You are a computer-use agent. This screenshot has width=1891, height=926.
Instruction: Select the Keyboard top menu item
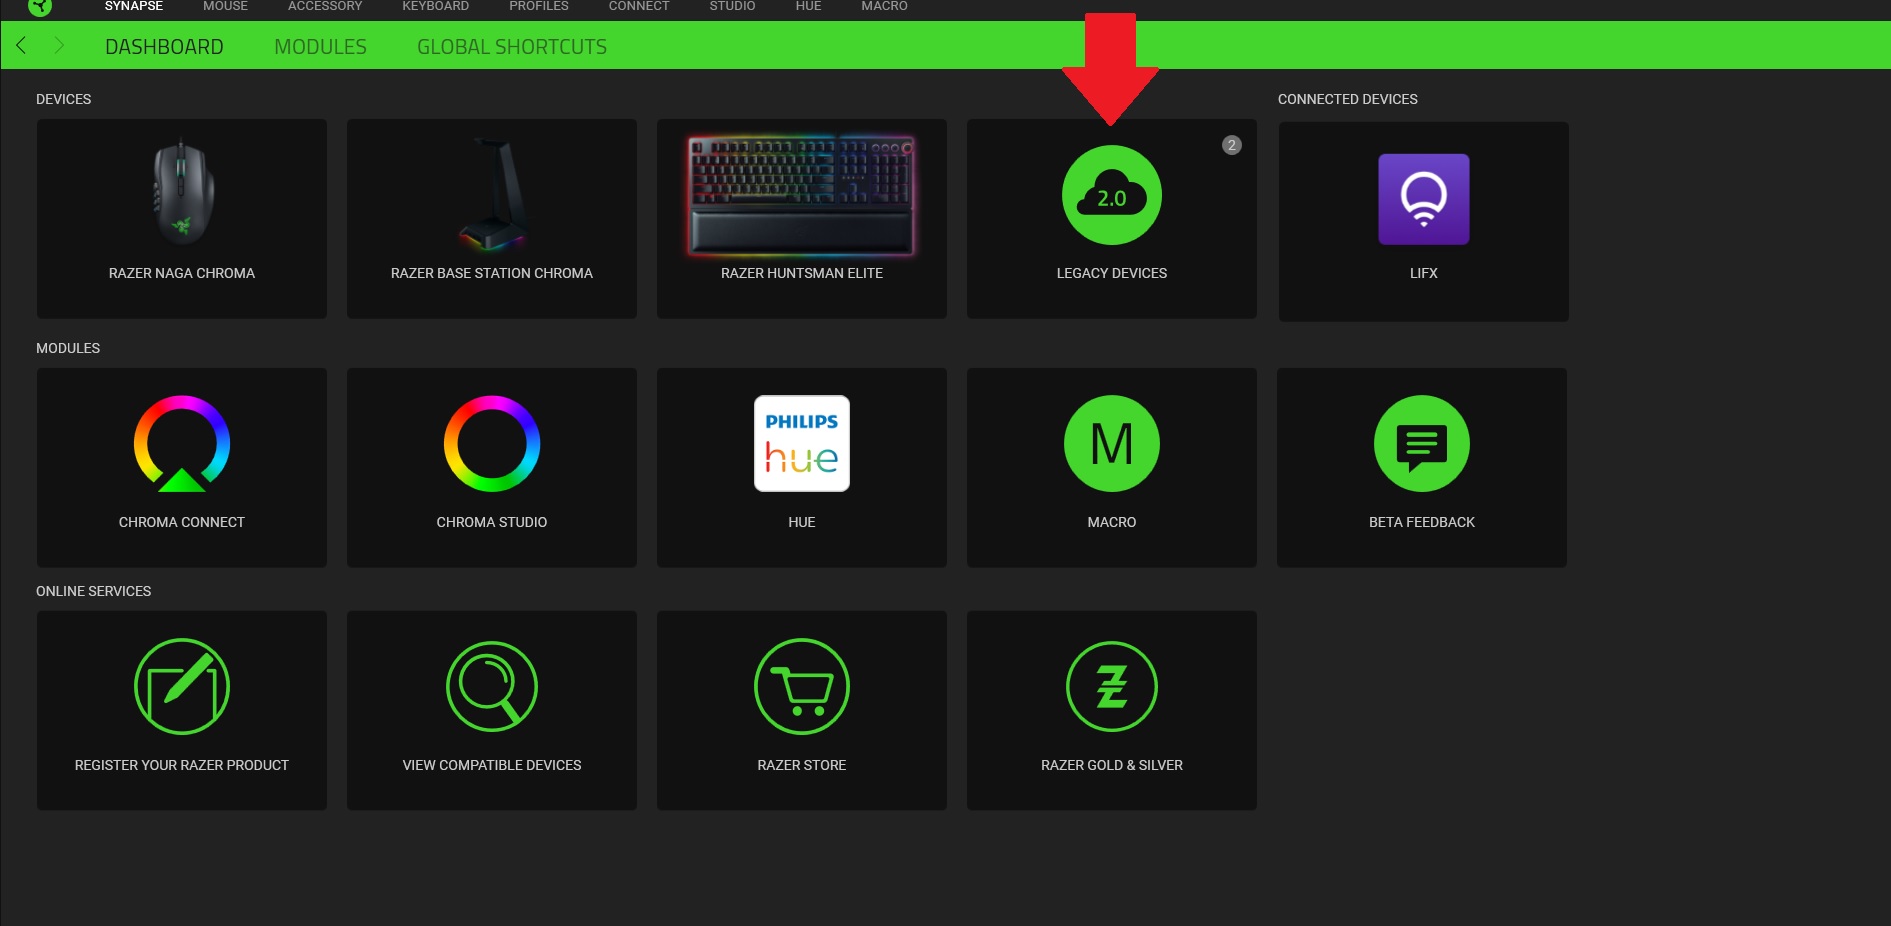point(435,6)
